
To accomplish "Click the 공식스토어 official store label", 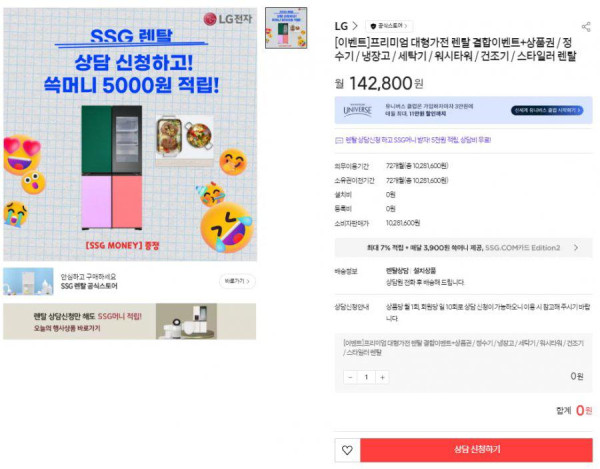I will point(390,26).
